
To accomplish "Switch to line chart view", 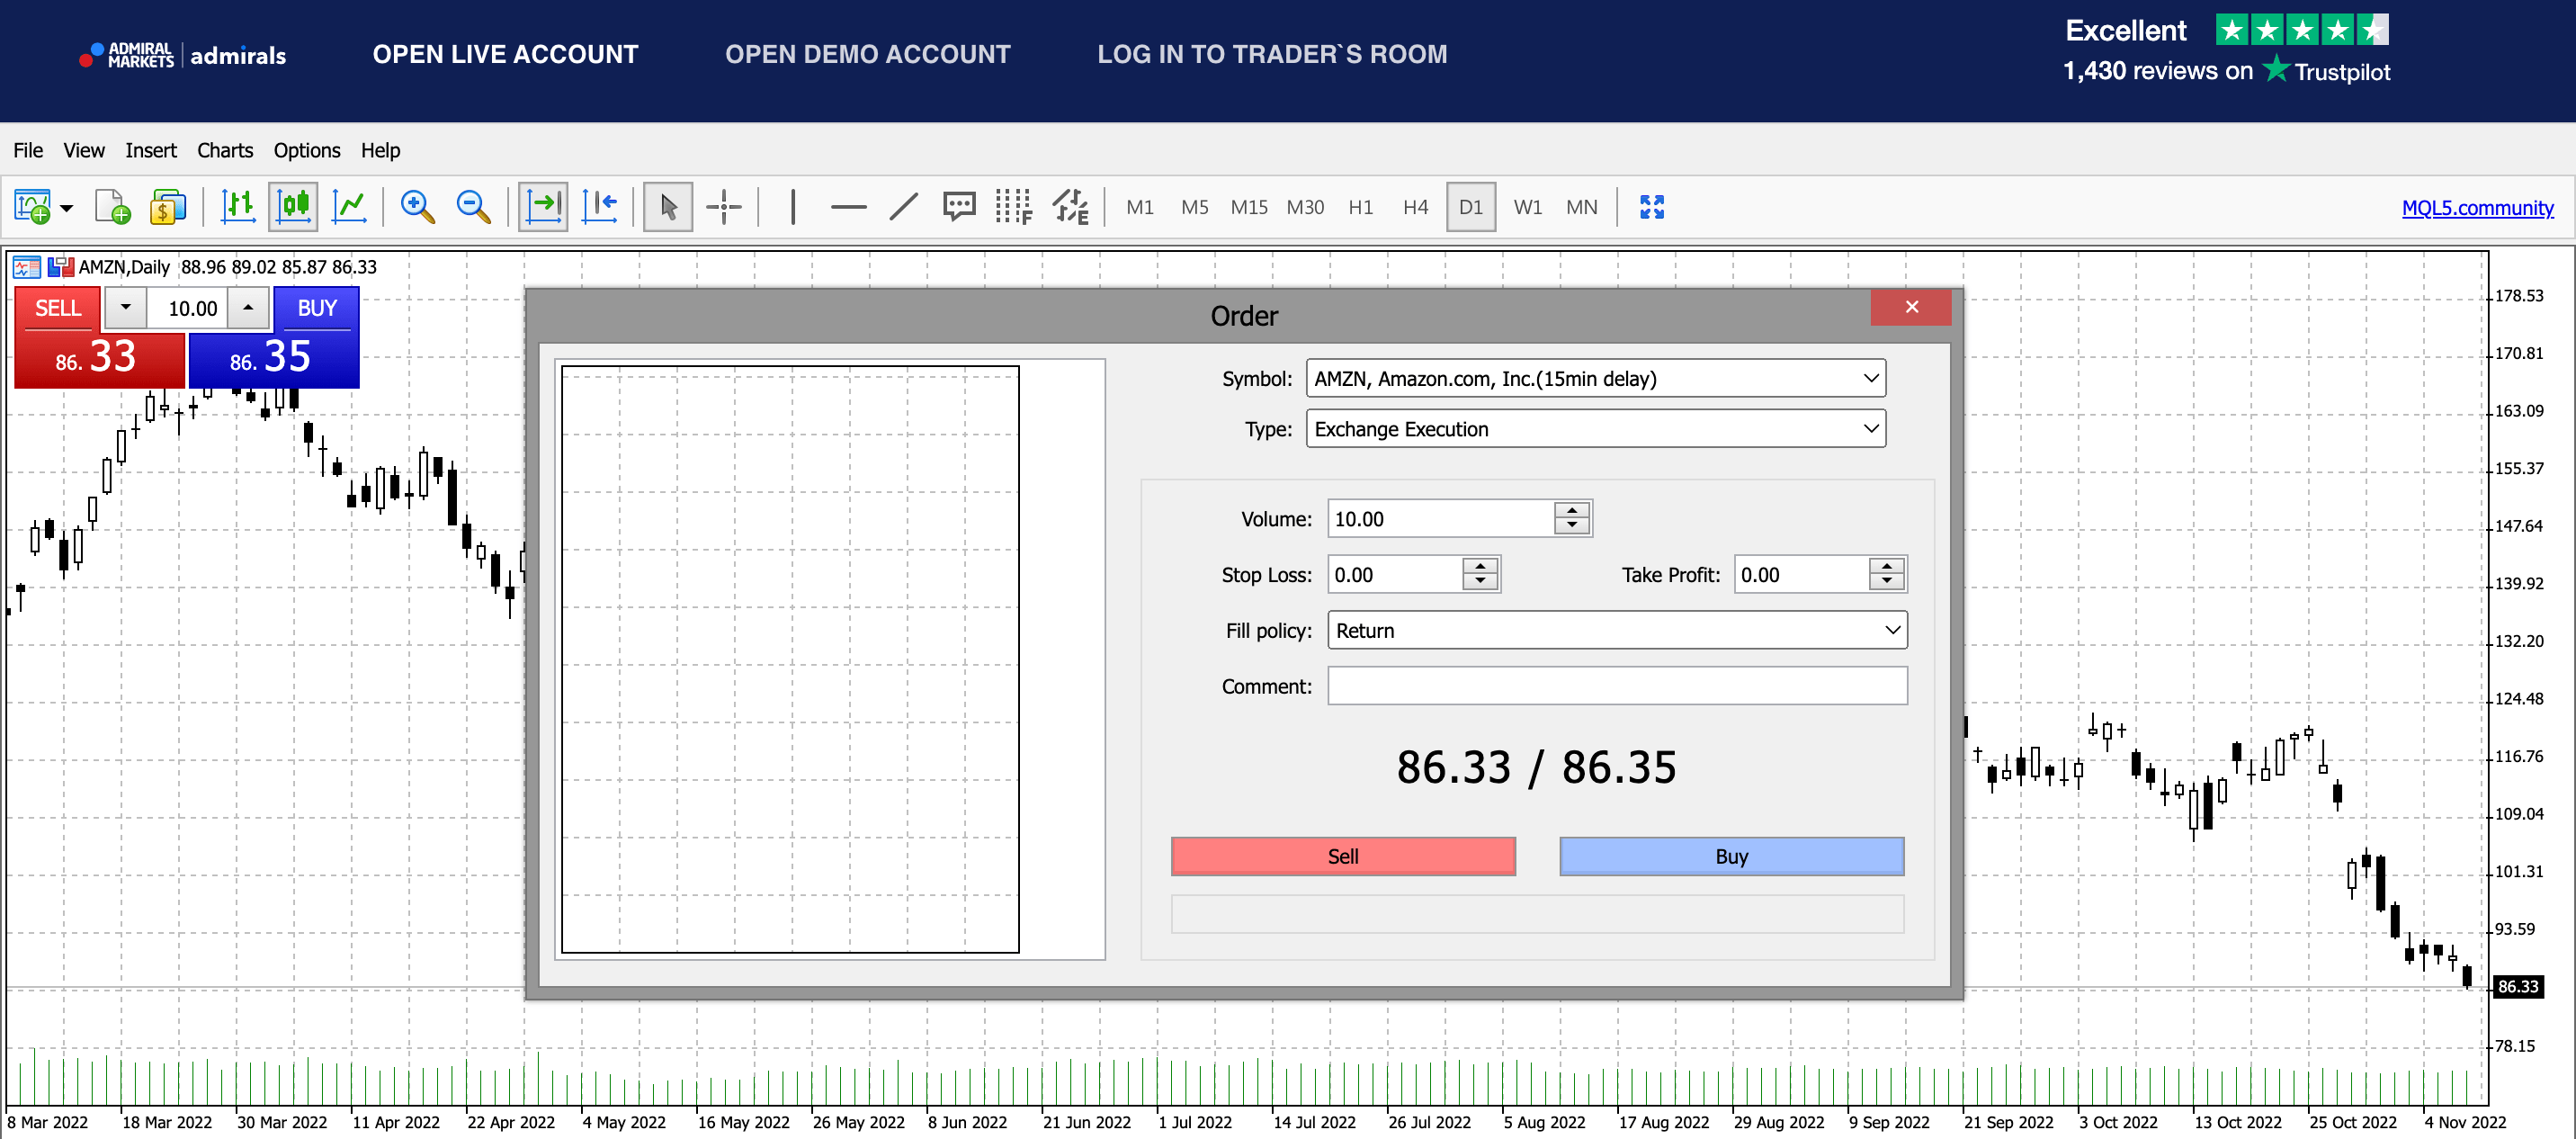I will [x=350, y=207].
